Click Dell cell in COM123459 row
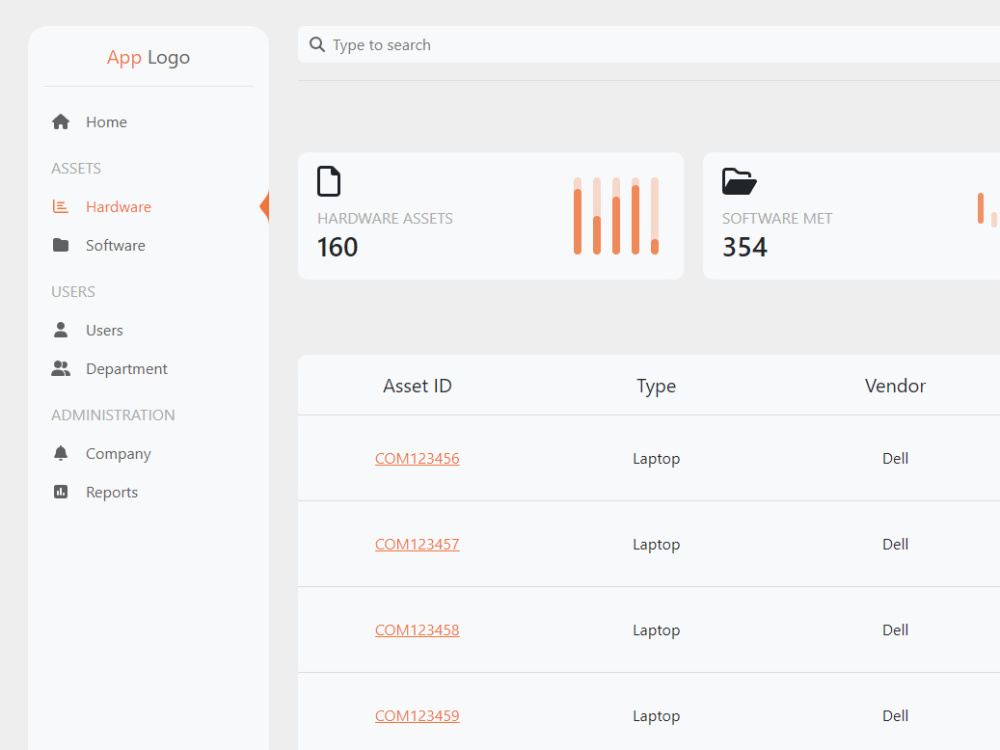 point(895,716)
